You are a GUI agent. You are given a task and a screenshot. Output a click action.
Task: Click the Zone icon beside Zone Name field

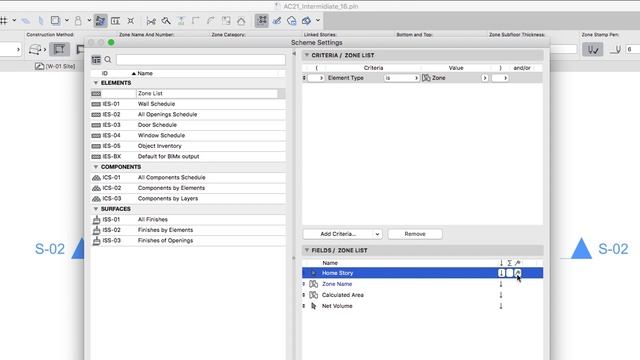click(313, 284)
